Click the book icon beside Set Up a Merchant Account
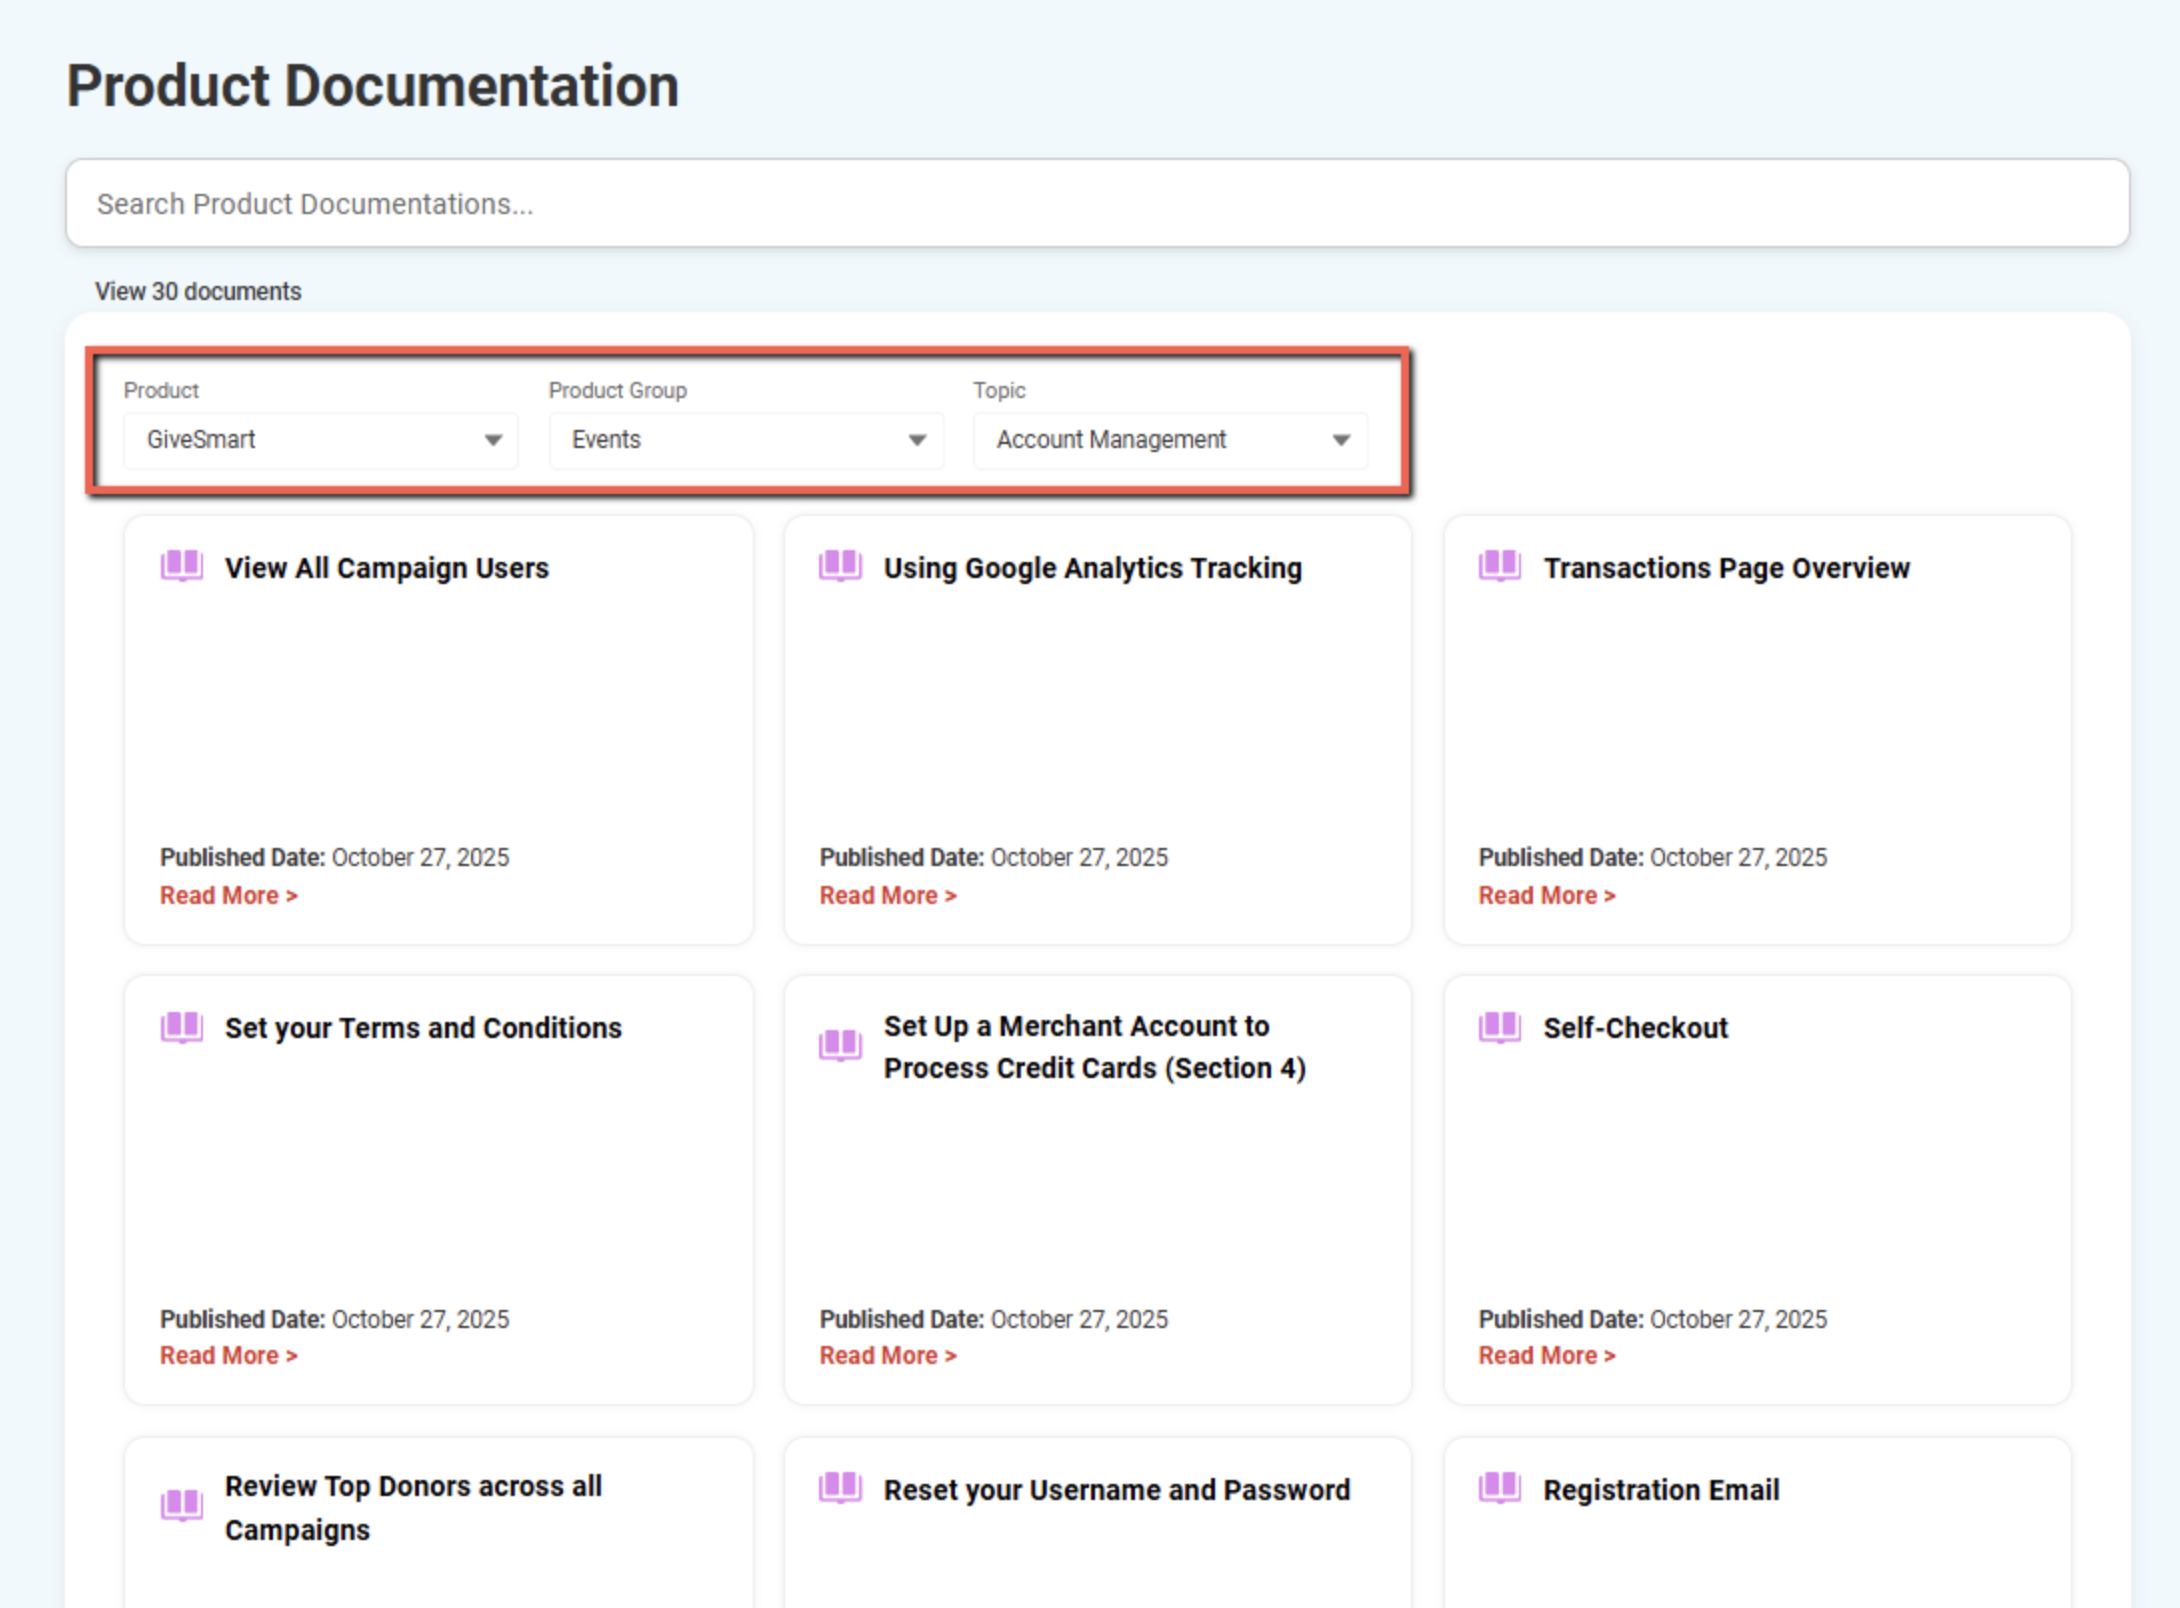 (x=840, y=1045)
